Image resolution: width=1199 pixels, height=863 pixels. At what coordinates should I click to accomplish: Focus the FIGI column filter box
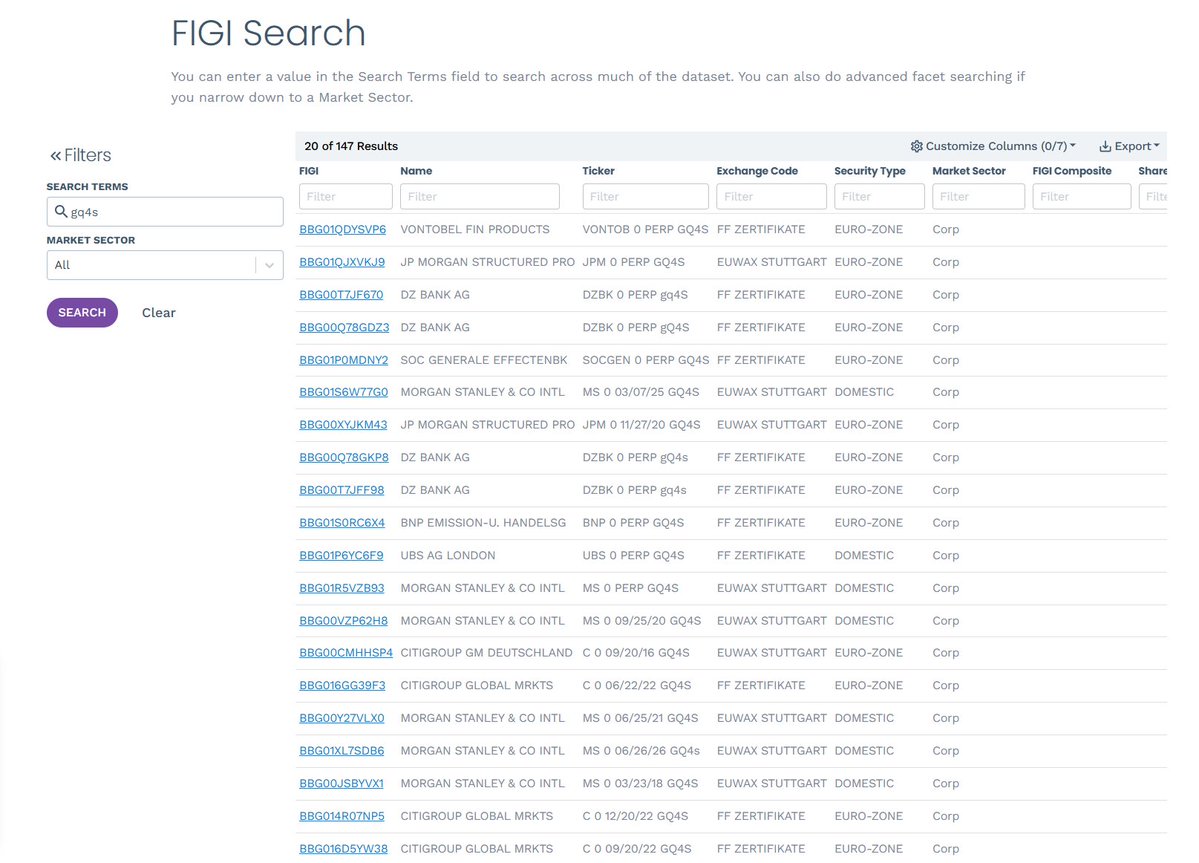(x=346, y=196)
